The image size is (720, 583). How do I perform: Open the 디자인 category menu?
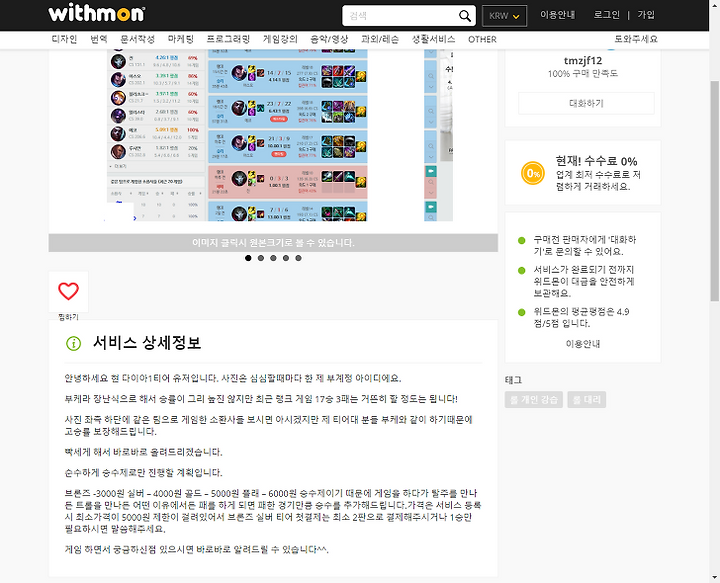[64, 39]
